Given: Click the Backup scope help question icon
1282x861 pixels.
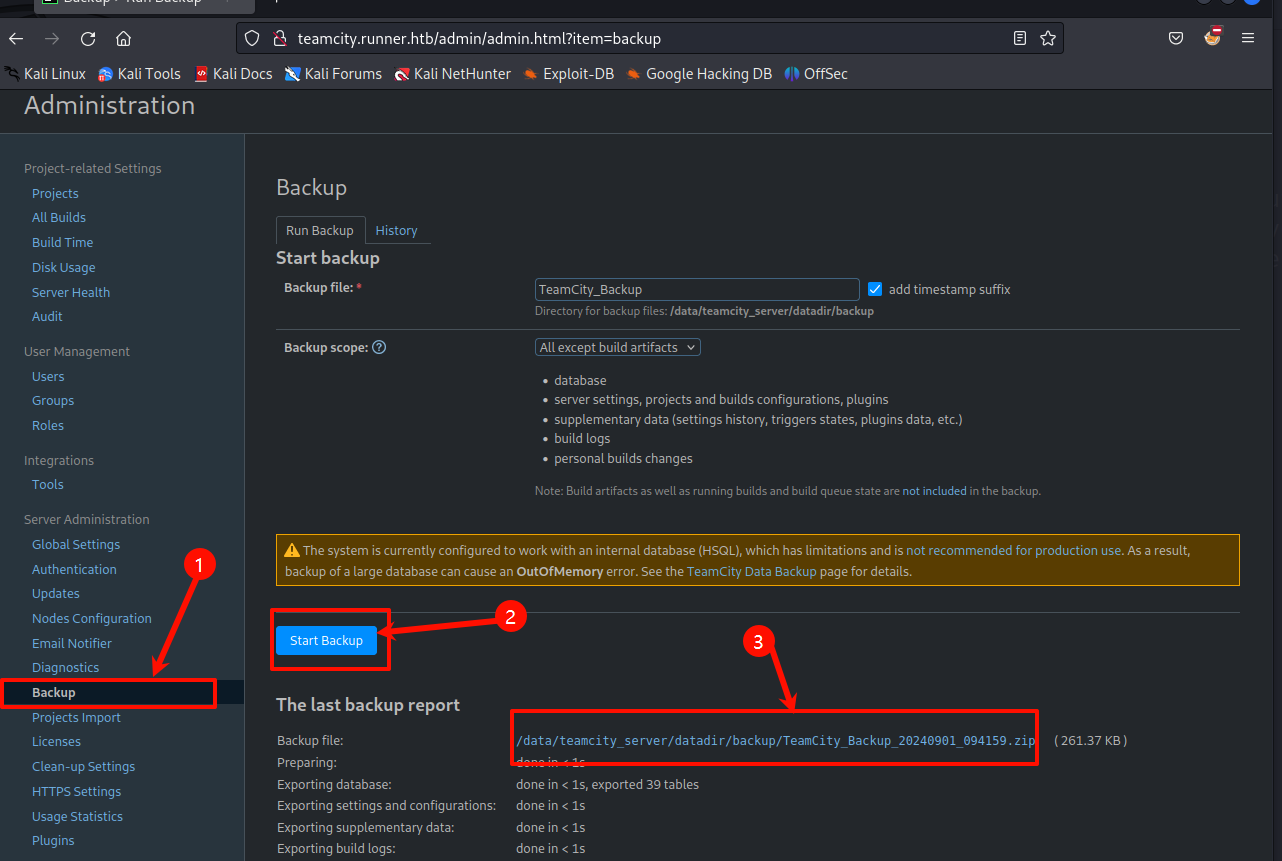Looking at the screenshot, I should point(379,348).
